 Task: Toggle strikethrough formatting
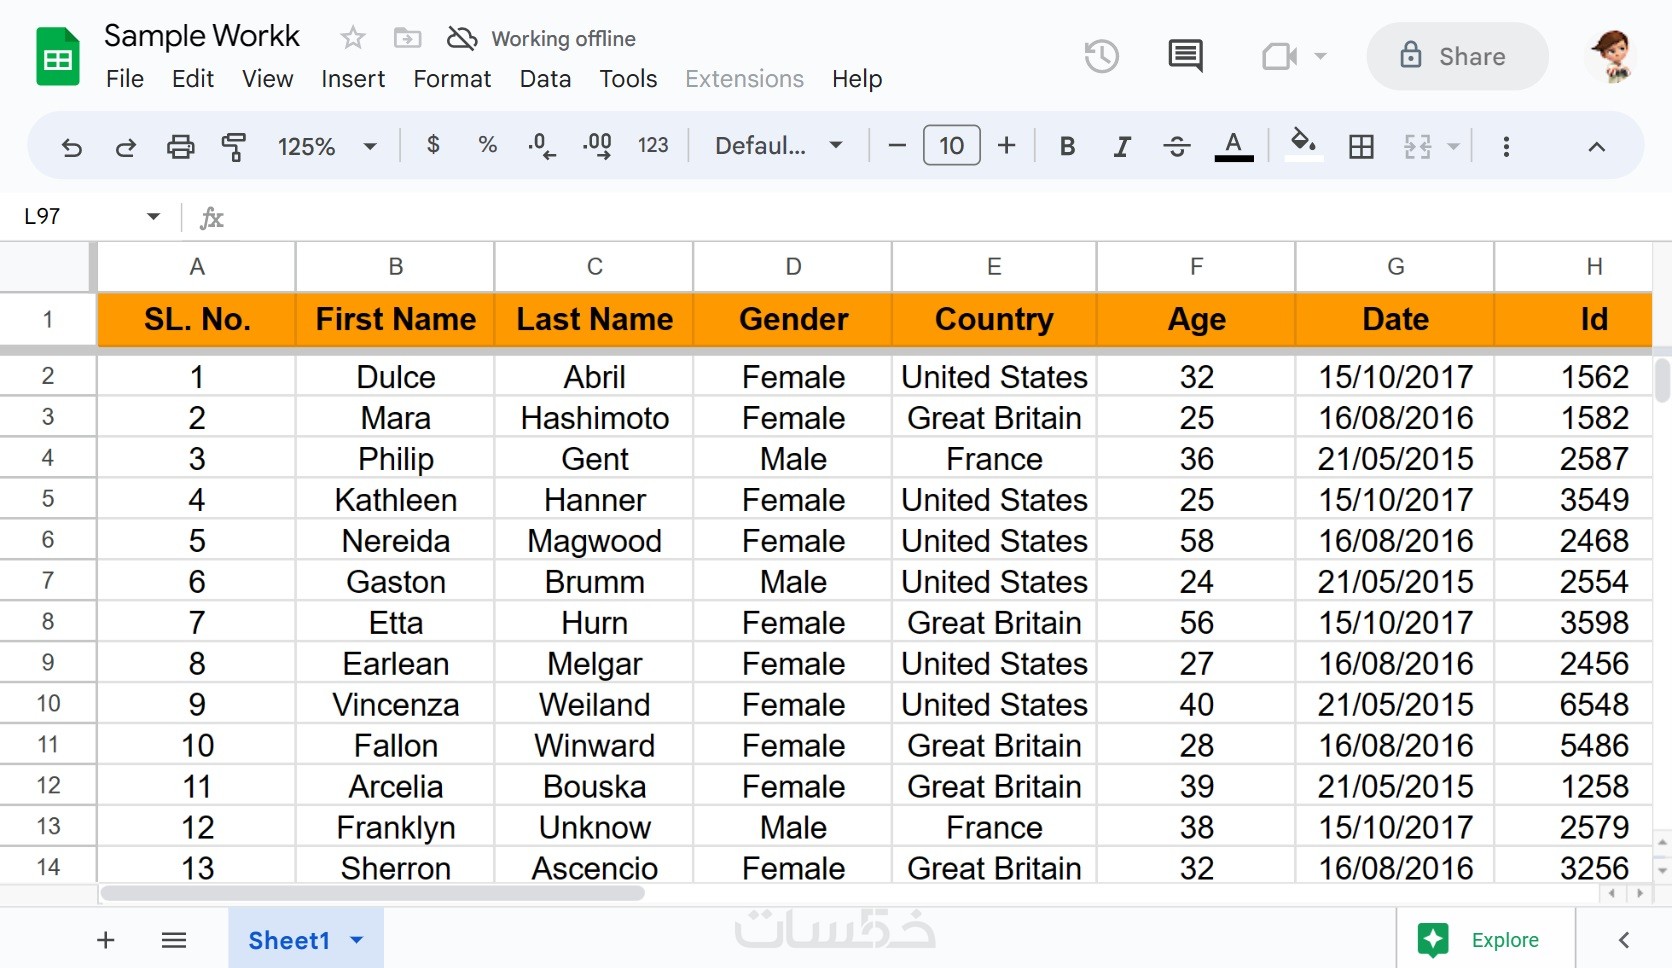click(1177, 147)
